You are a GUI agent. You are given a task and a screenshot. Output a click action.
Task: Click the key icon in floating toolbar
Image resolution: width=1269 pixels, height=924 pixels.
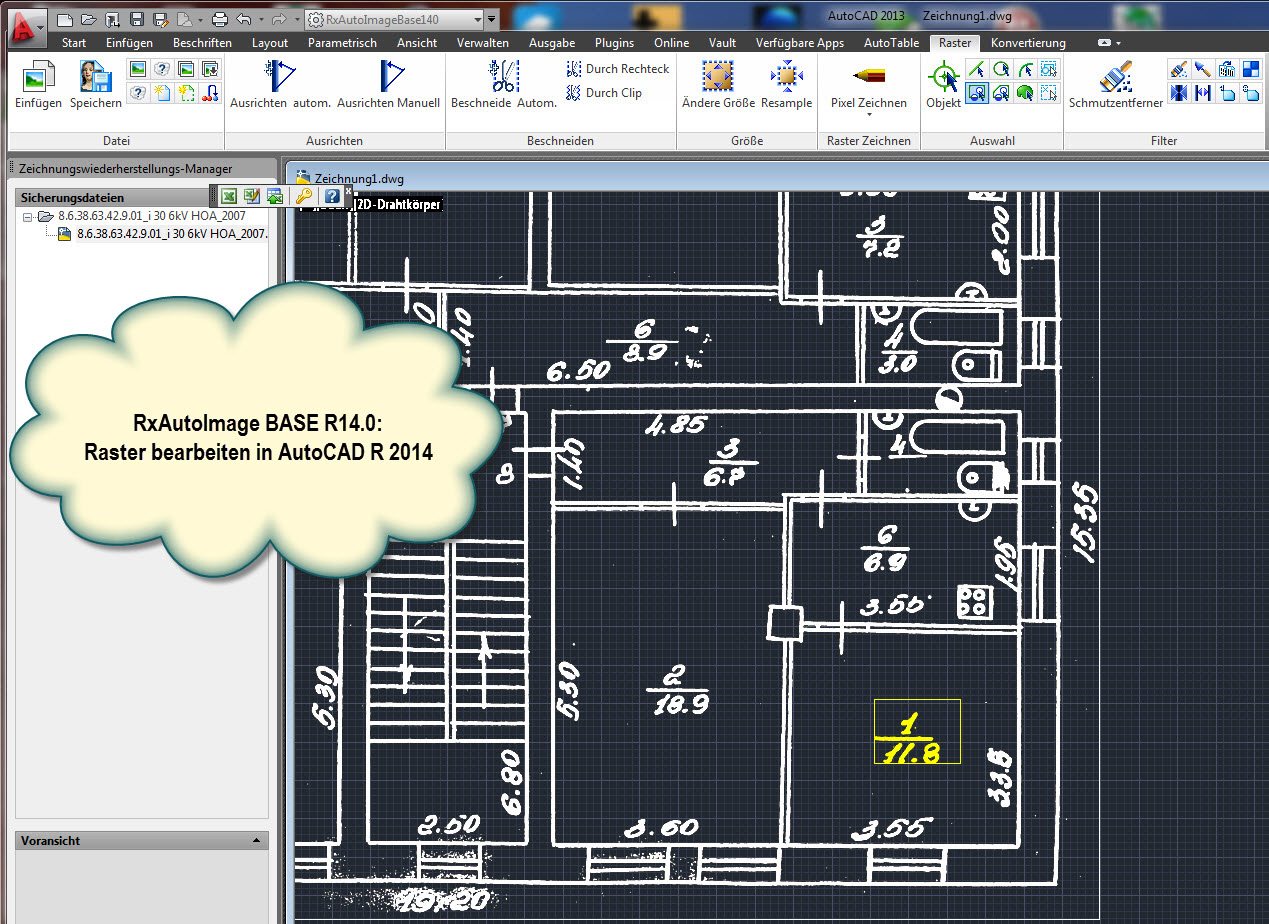(x=303, y=196)
